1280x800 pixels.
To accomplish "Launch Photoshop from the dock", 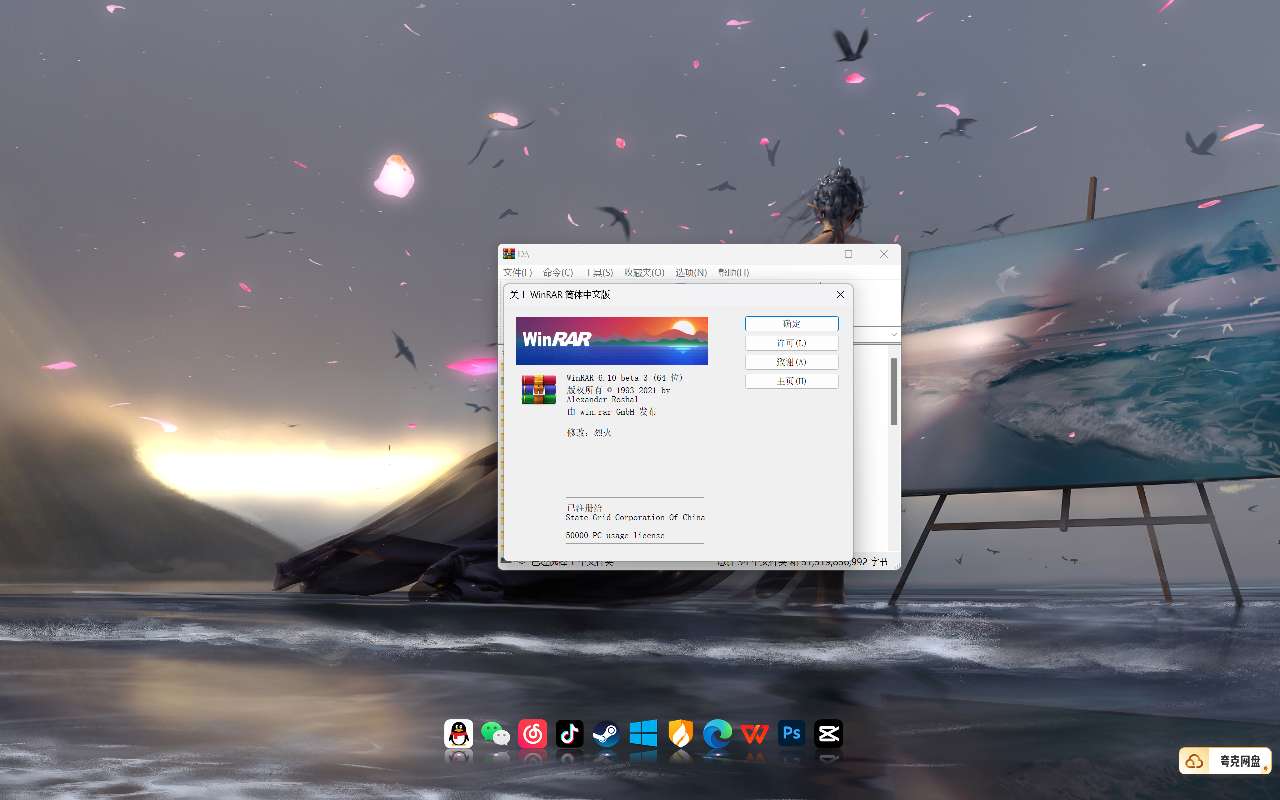I will [791, 734].
